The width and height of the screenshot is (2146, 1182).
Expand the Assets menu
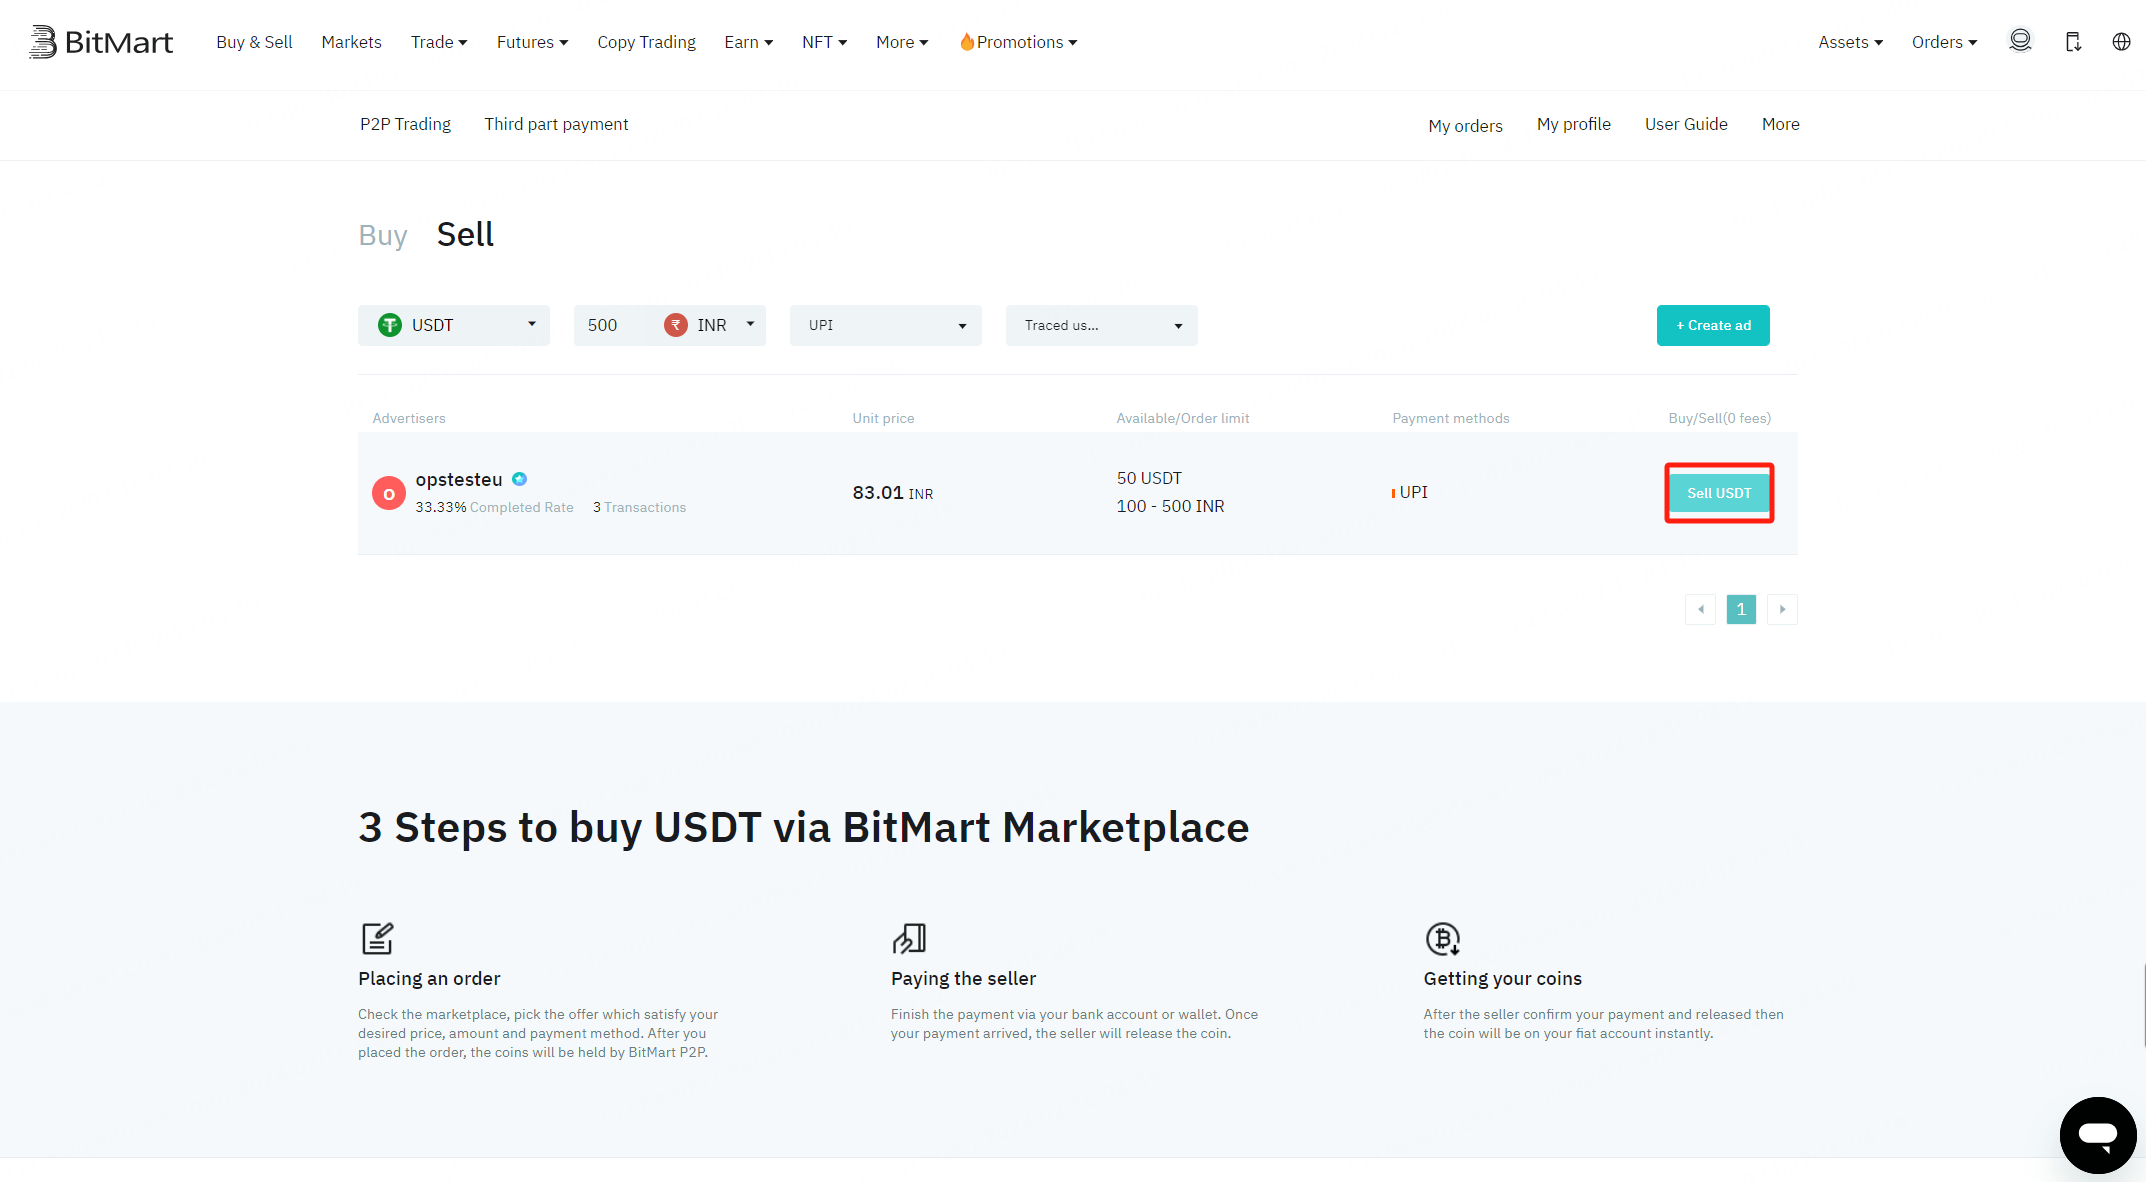click(x=1850, y=42)
